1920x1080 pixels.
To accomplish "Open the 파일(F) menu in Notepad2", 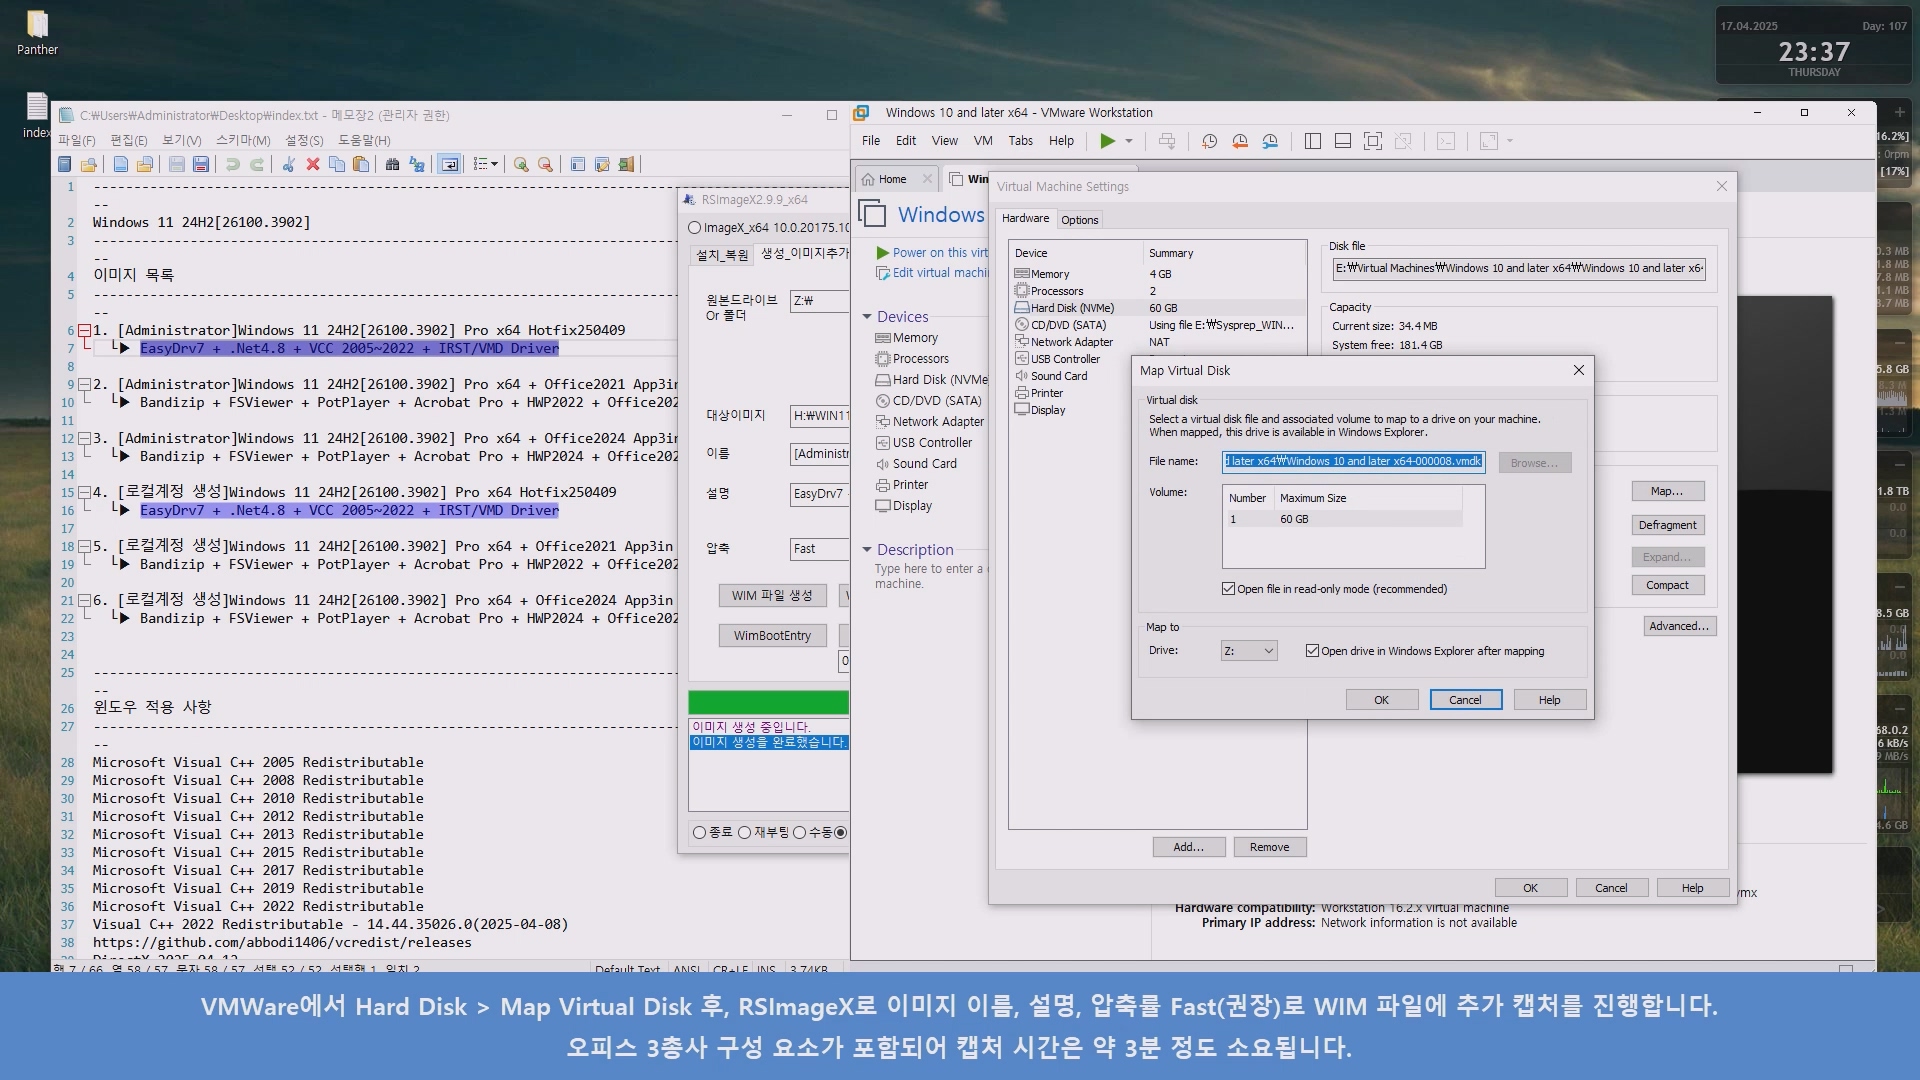I will coord(77,141).
